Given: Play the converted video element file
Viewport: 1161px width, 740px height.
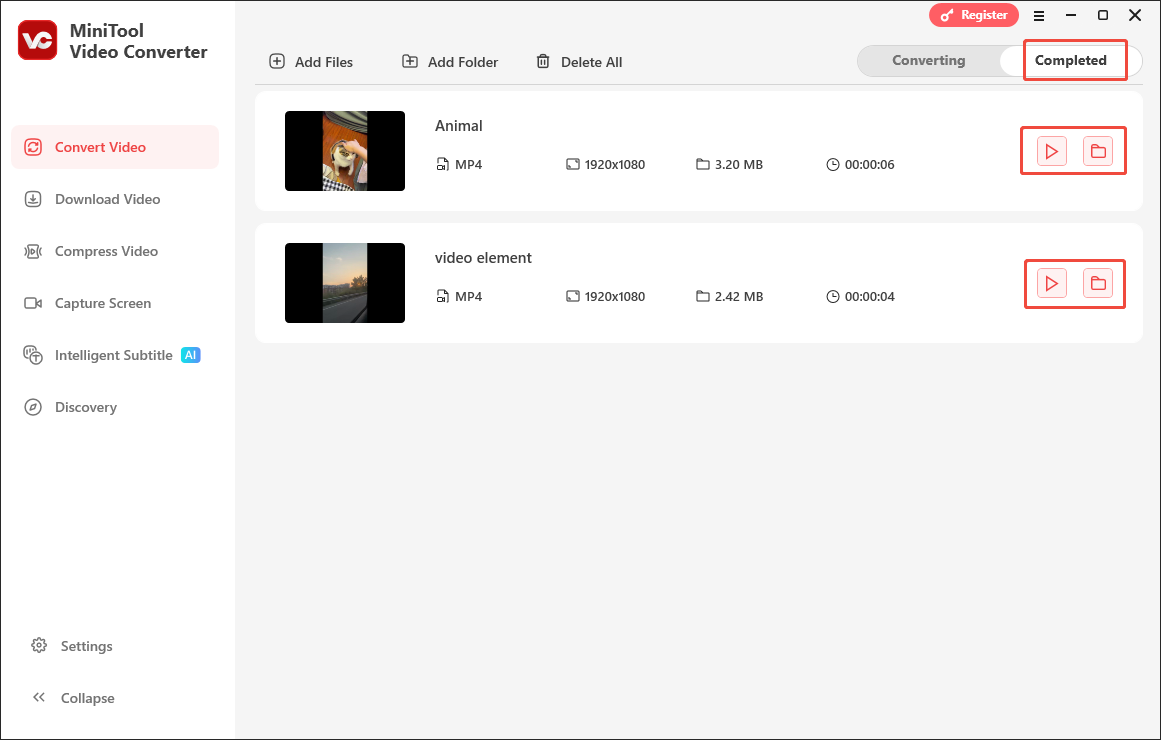Looking at the screenshot, I should [1050, 282].
